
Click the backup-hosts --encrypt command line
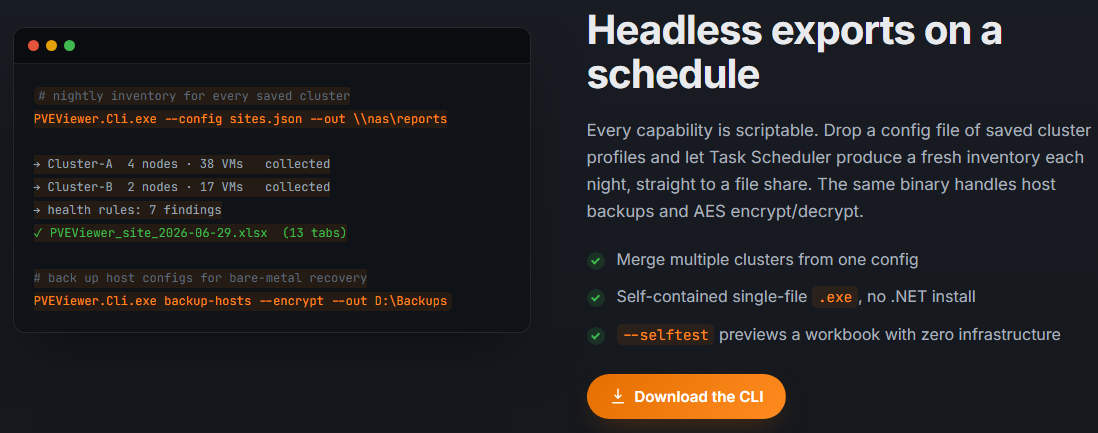[x=242, y=301]
